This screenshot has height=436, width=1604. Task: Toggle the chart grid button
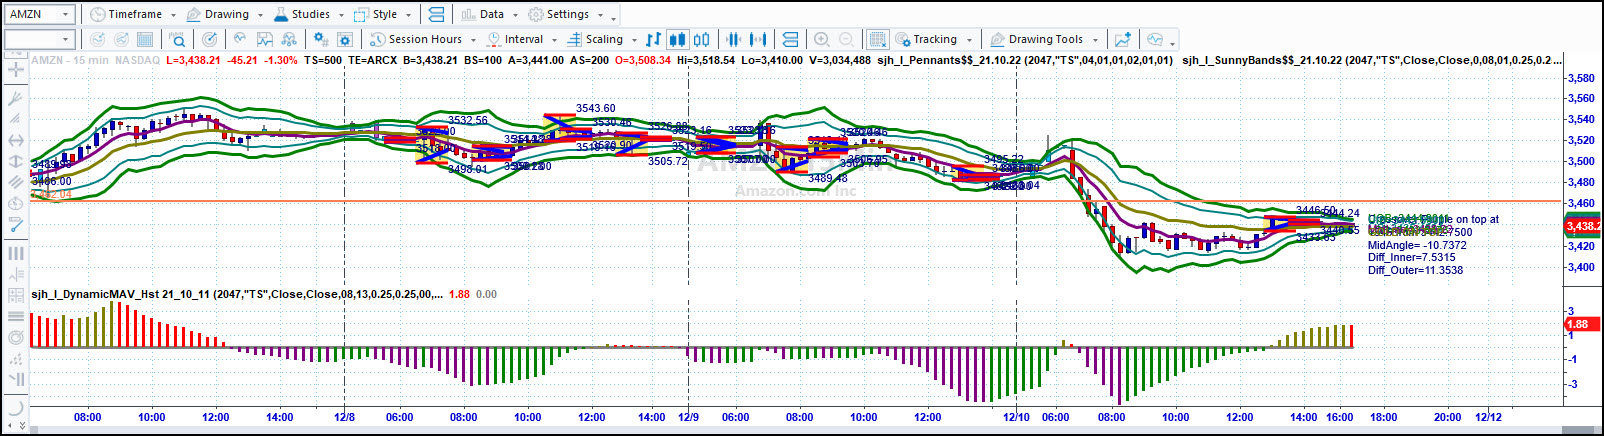click(877, 39)
